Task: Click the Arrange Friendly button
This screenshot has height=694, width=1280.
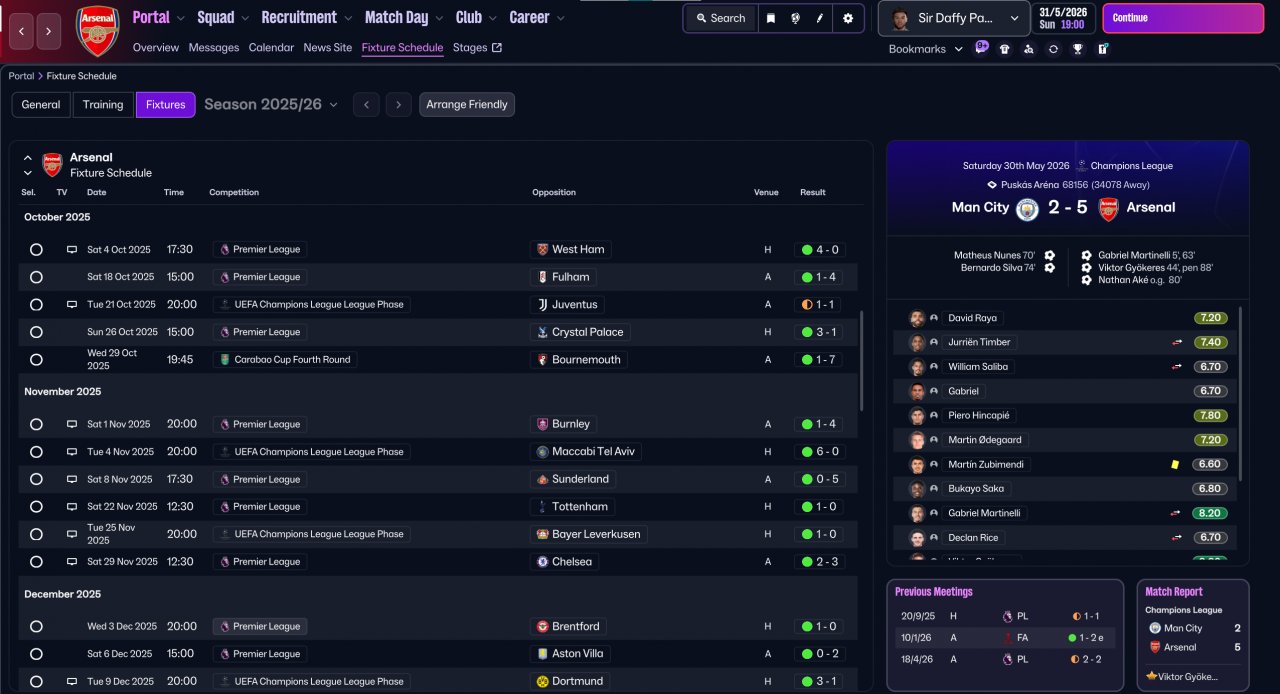Action: [x=467, y=105]
